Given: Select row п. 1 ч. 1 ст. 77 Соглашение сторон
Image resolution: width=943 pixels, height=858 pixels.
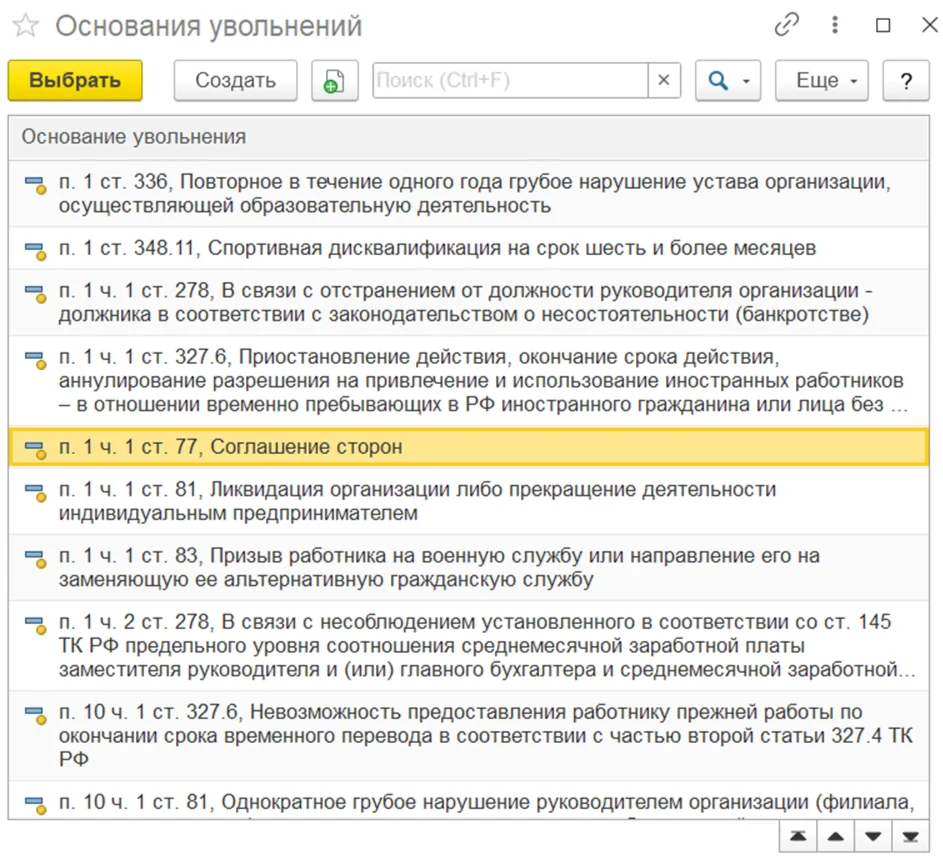Looking at the screenshot, I should pos(468,447).
